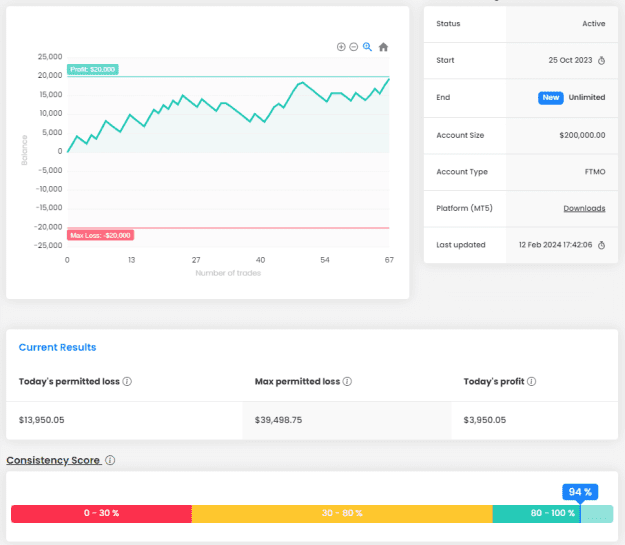Click the Status row label
Viewport: 625px width, 545px height.
448,24
